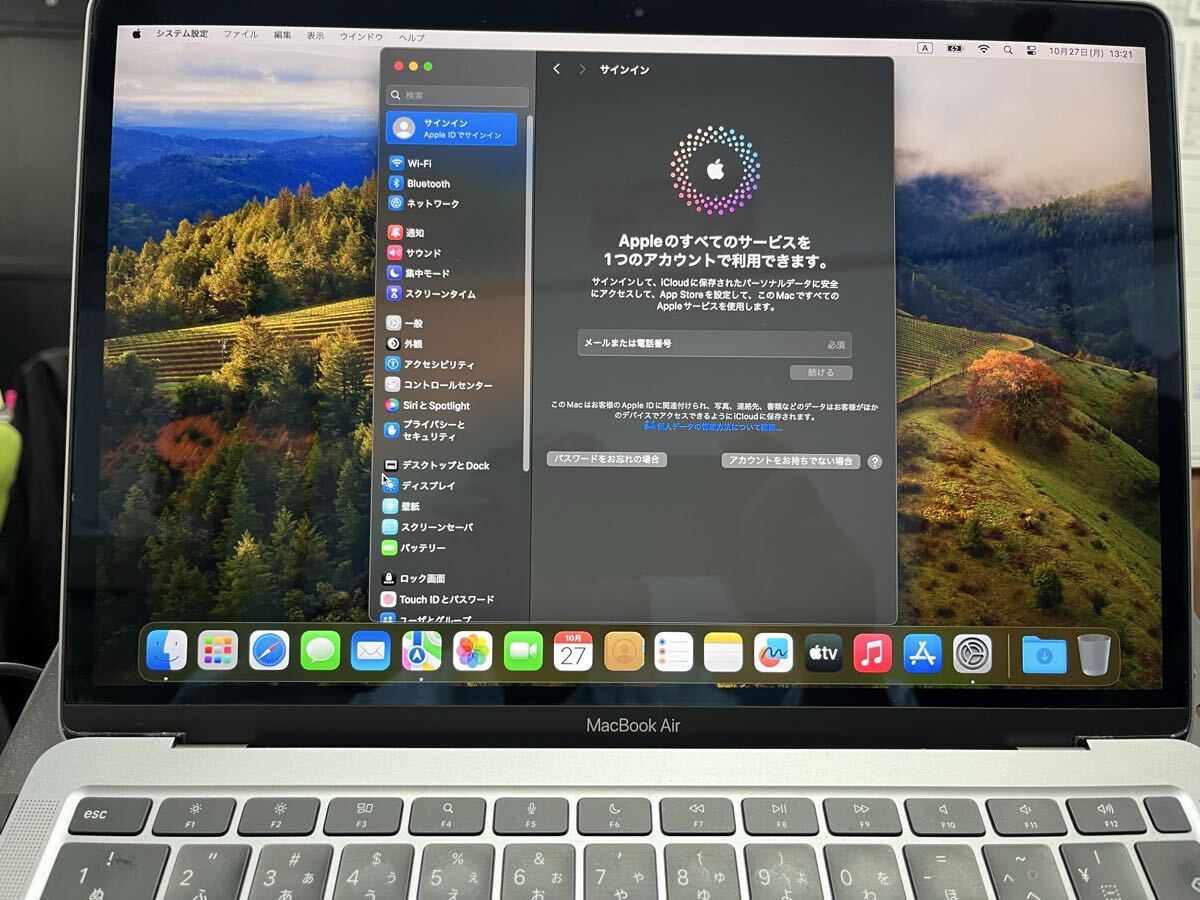Screen dimensions: 1200x900
Task: Click アカウントをお持ちでない場合 button
Action: 791,461
